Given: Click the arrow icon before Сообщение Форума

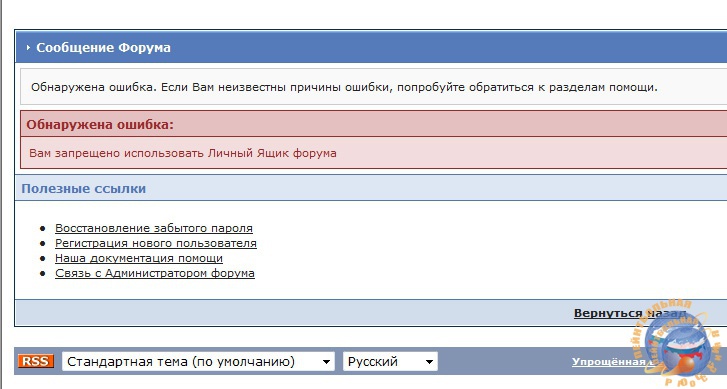Looking at the screenshot, I should 28,47.
